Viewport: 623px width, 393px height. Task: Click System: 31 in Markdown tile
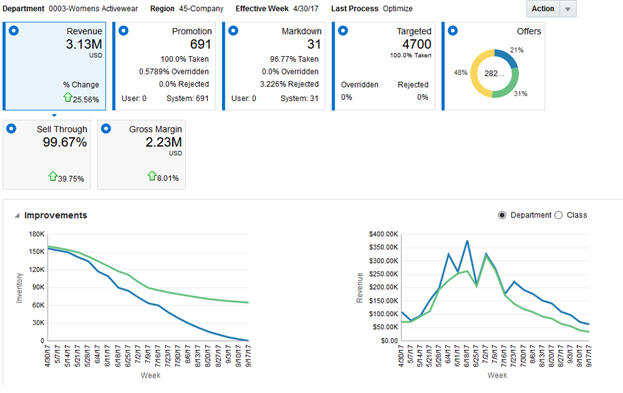tap(300, 98)
